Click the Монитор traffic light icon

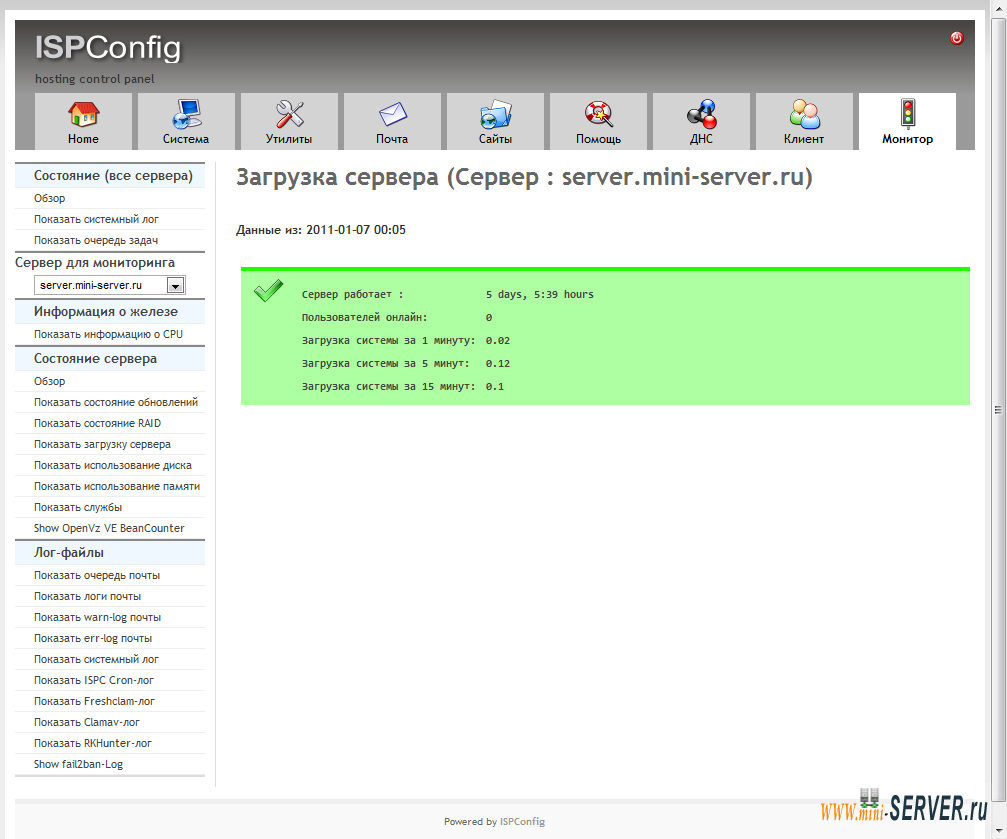[x=907, y=114]
